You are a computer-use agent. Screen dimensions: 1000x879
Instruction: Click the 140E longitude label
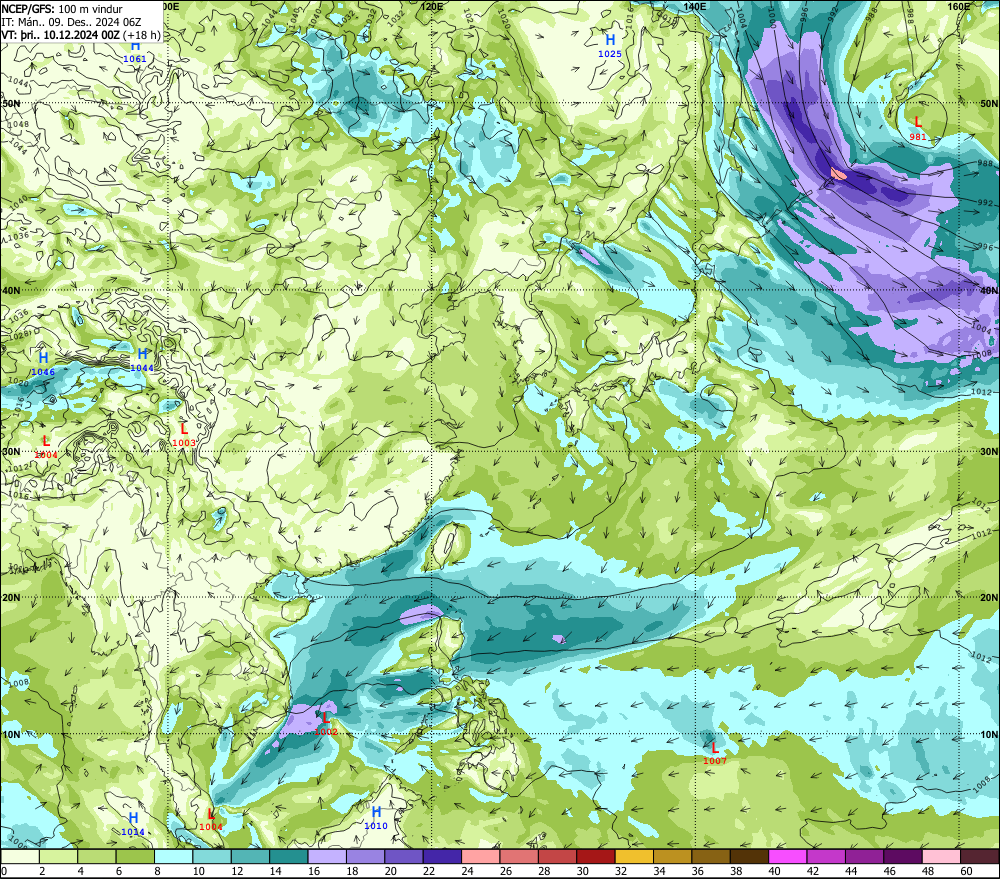[x=695, y=6]
